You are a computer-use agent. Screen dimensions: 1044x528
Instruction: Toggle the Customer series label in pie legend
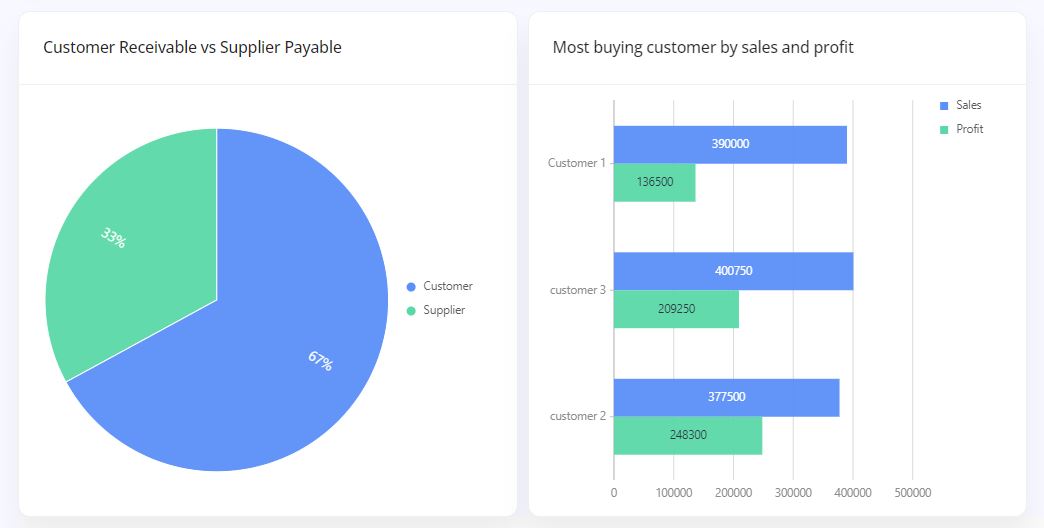(x=447, y=286)
